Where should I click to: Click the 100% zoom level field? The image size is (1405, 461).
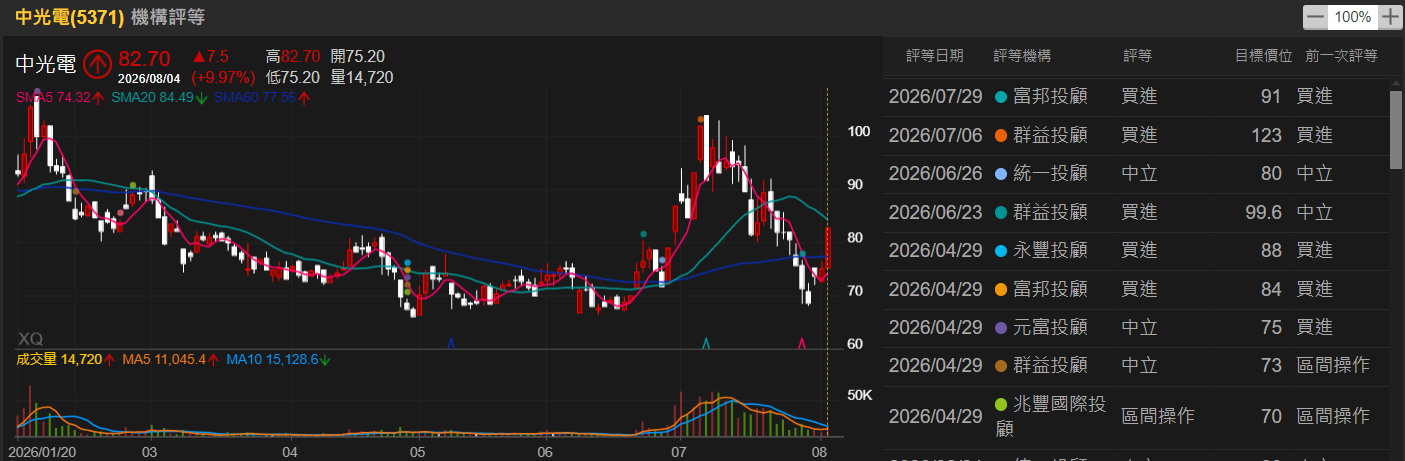(x=1353, y=17)
